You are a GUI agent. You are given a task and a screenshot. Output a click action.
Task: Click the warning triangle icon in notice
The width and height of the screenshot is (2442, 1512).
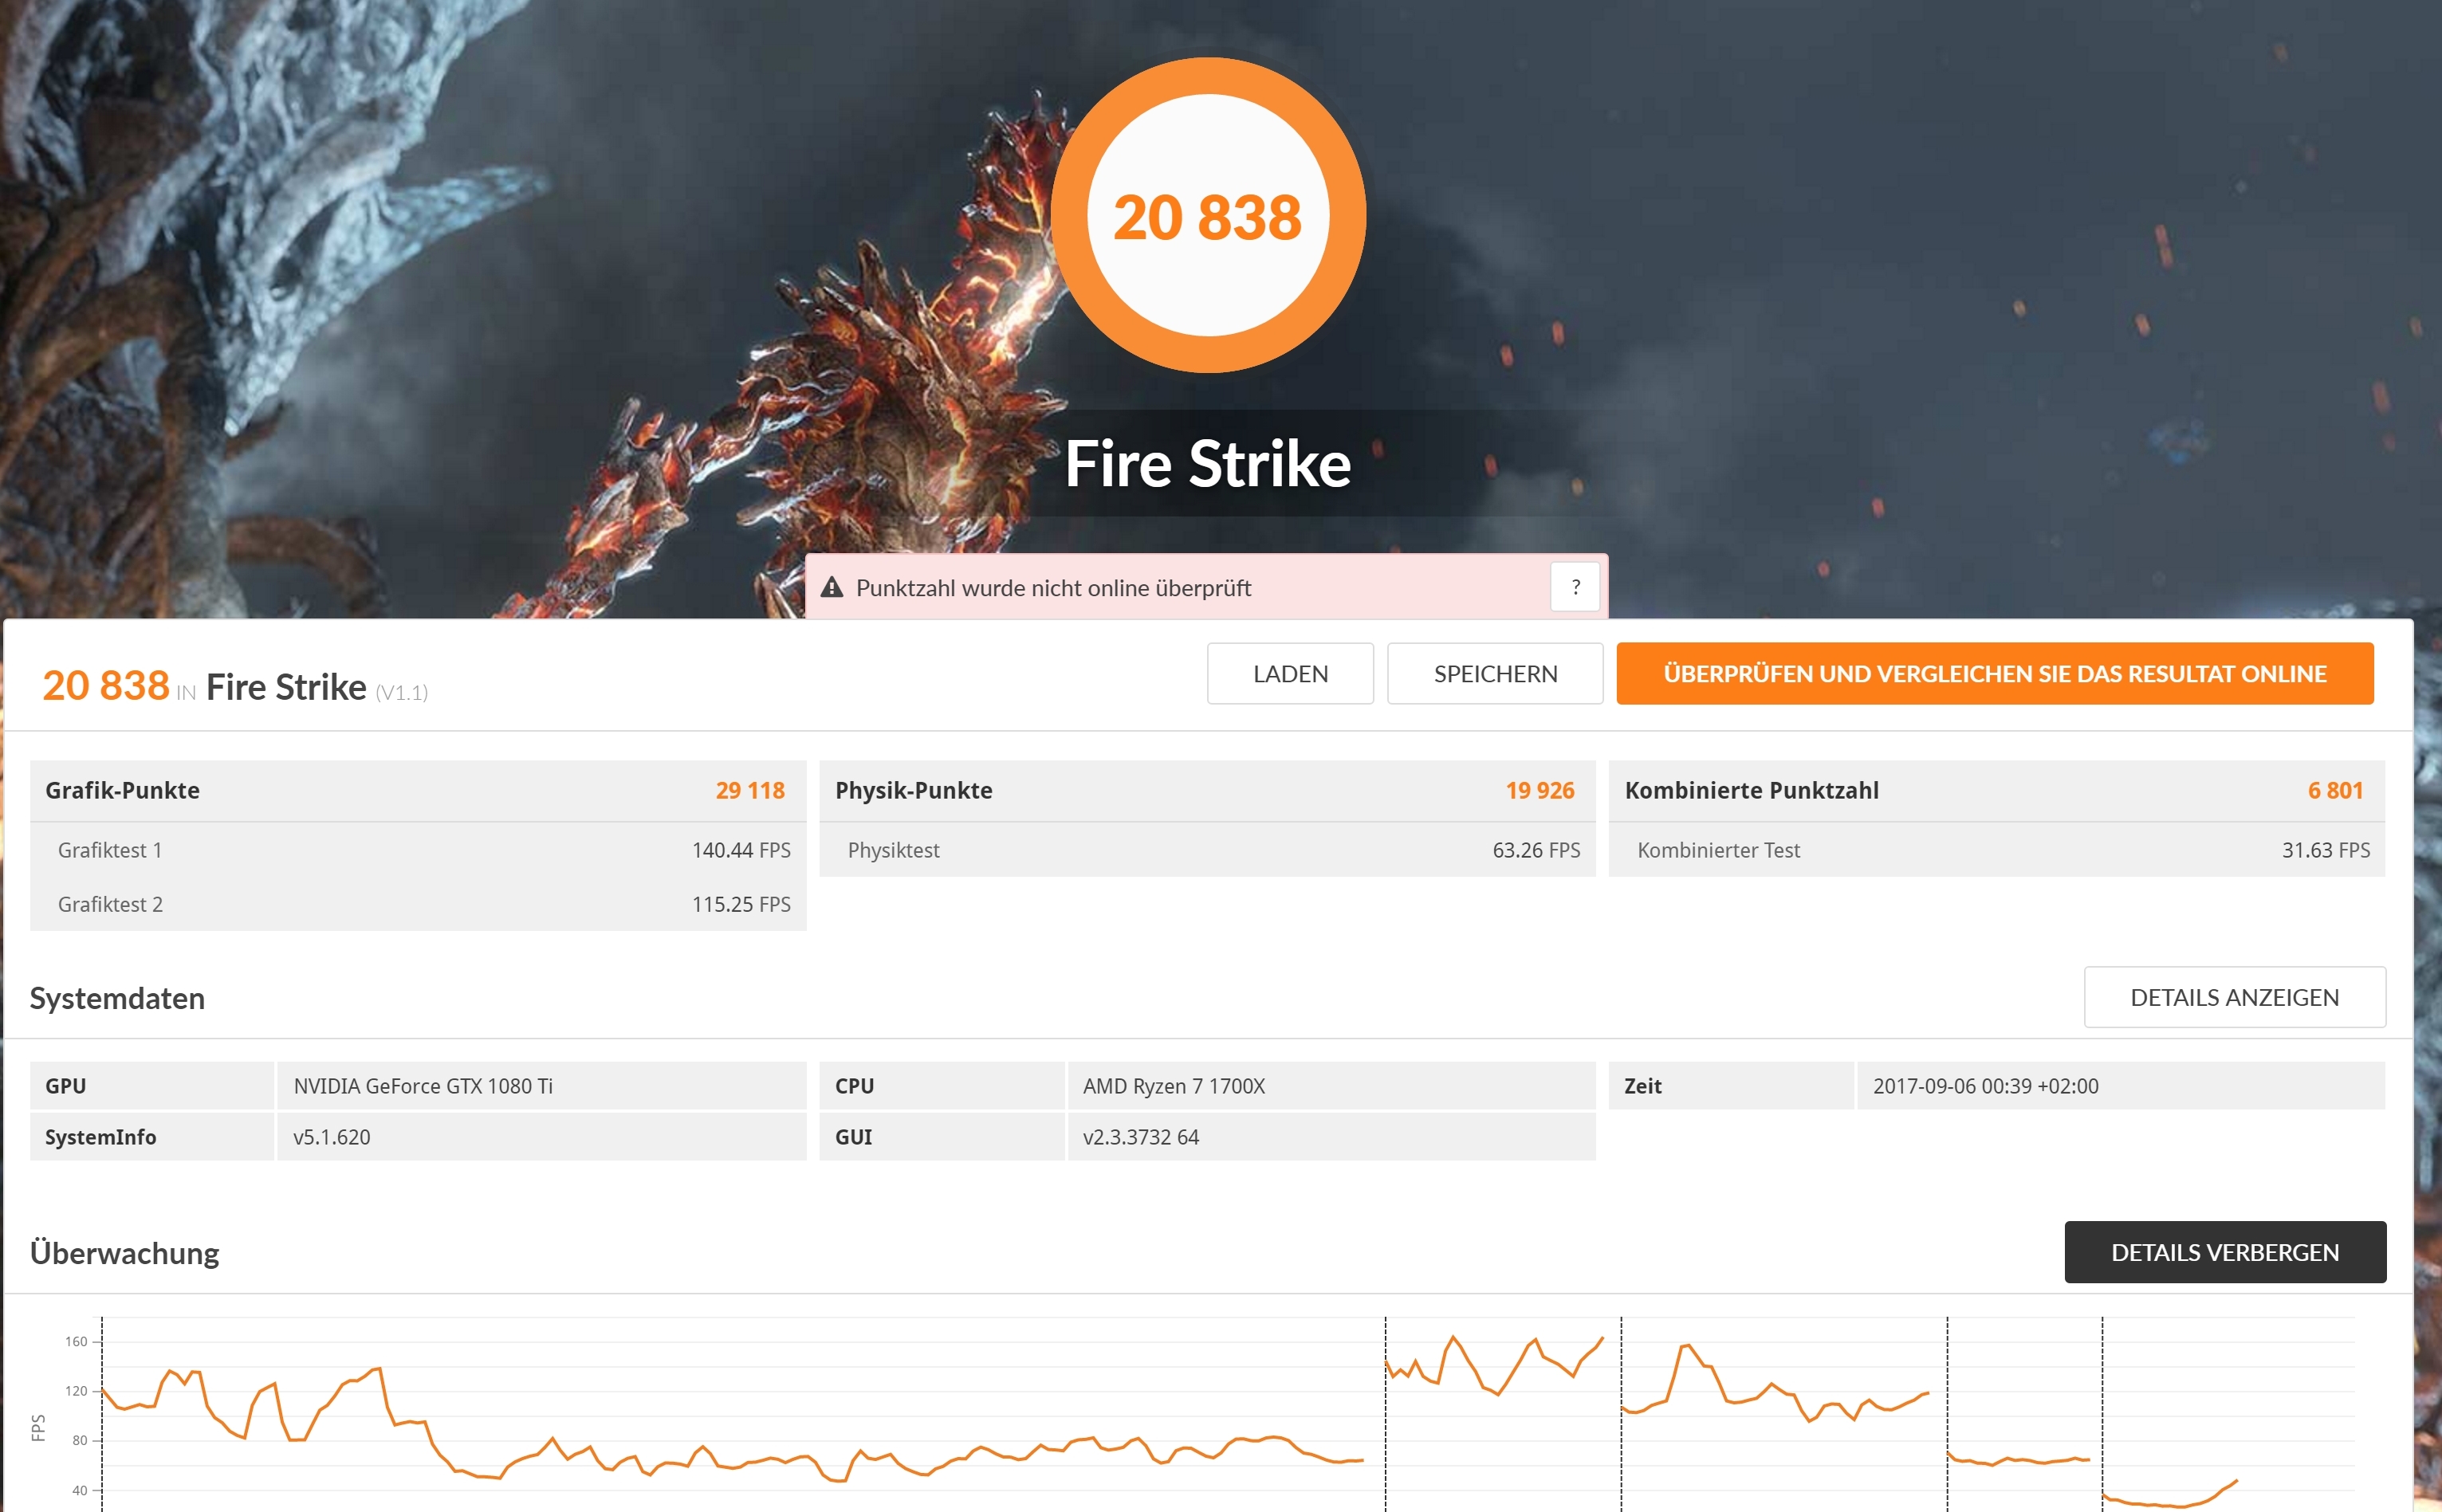831,587
